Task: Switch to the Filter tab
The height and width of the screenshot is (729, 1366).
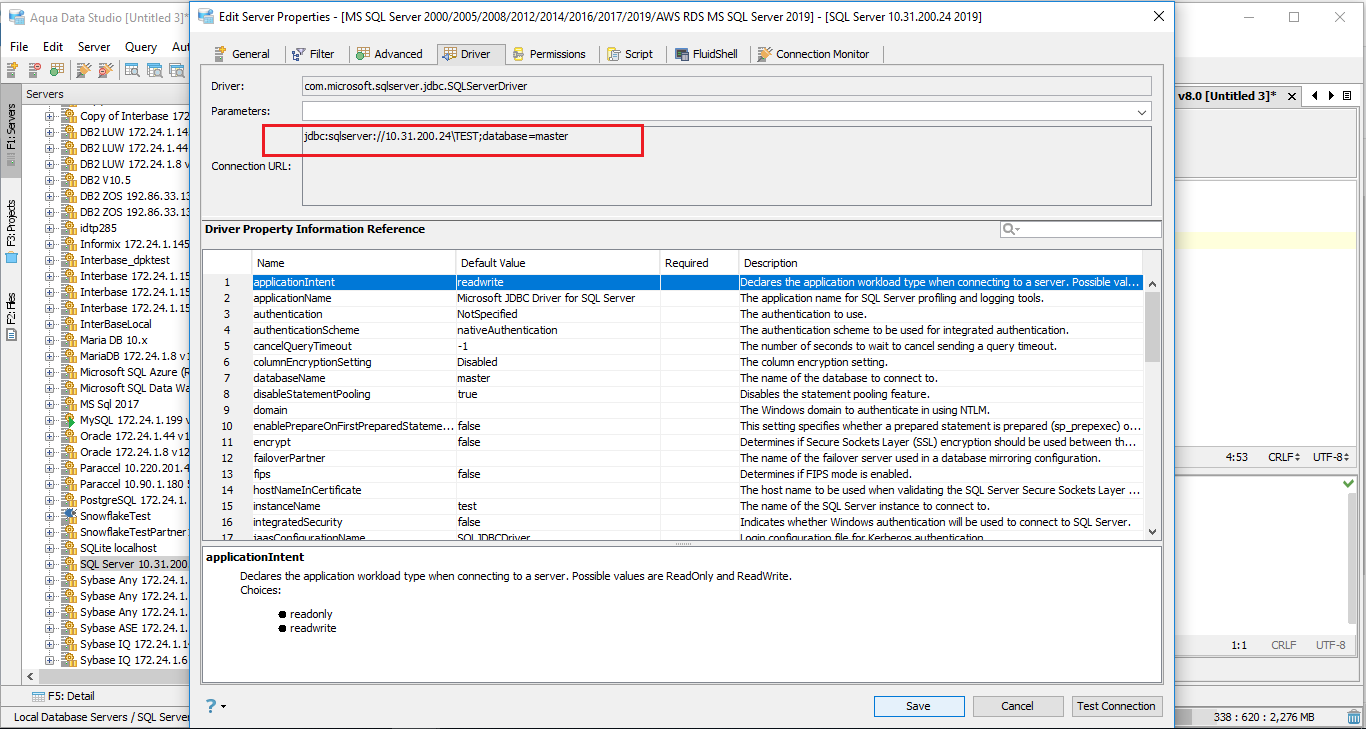Action: [314, 54]
